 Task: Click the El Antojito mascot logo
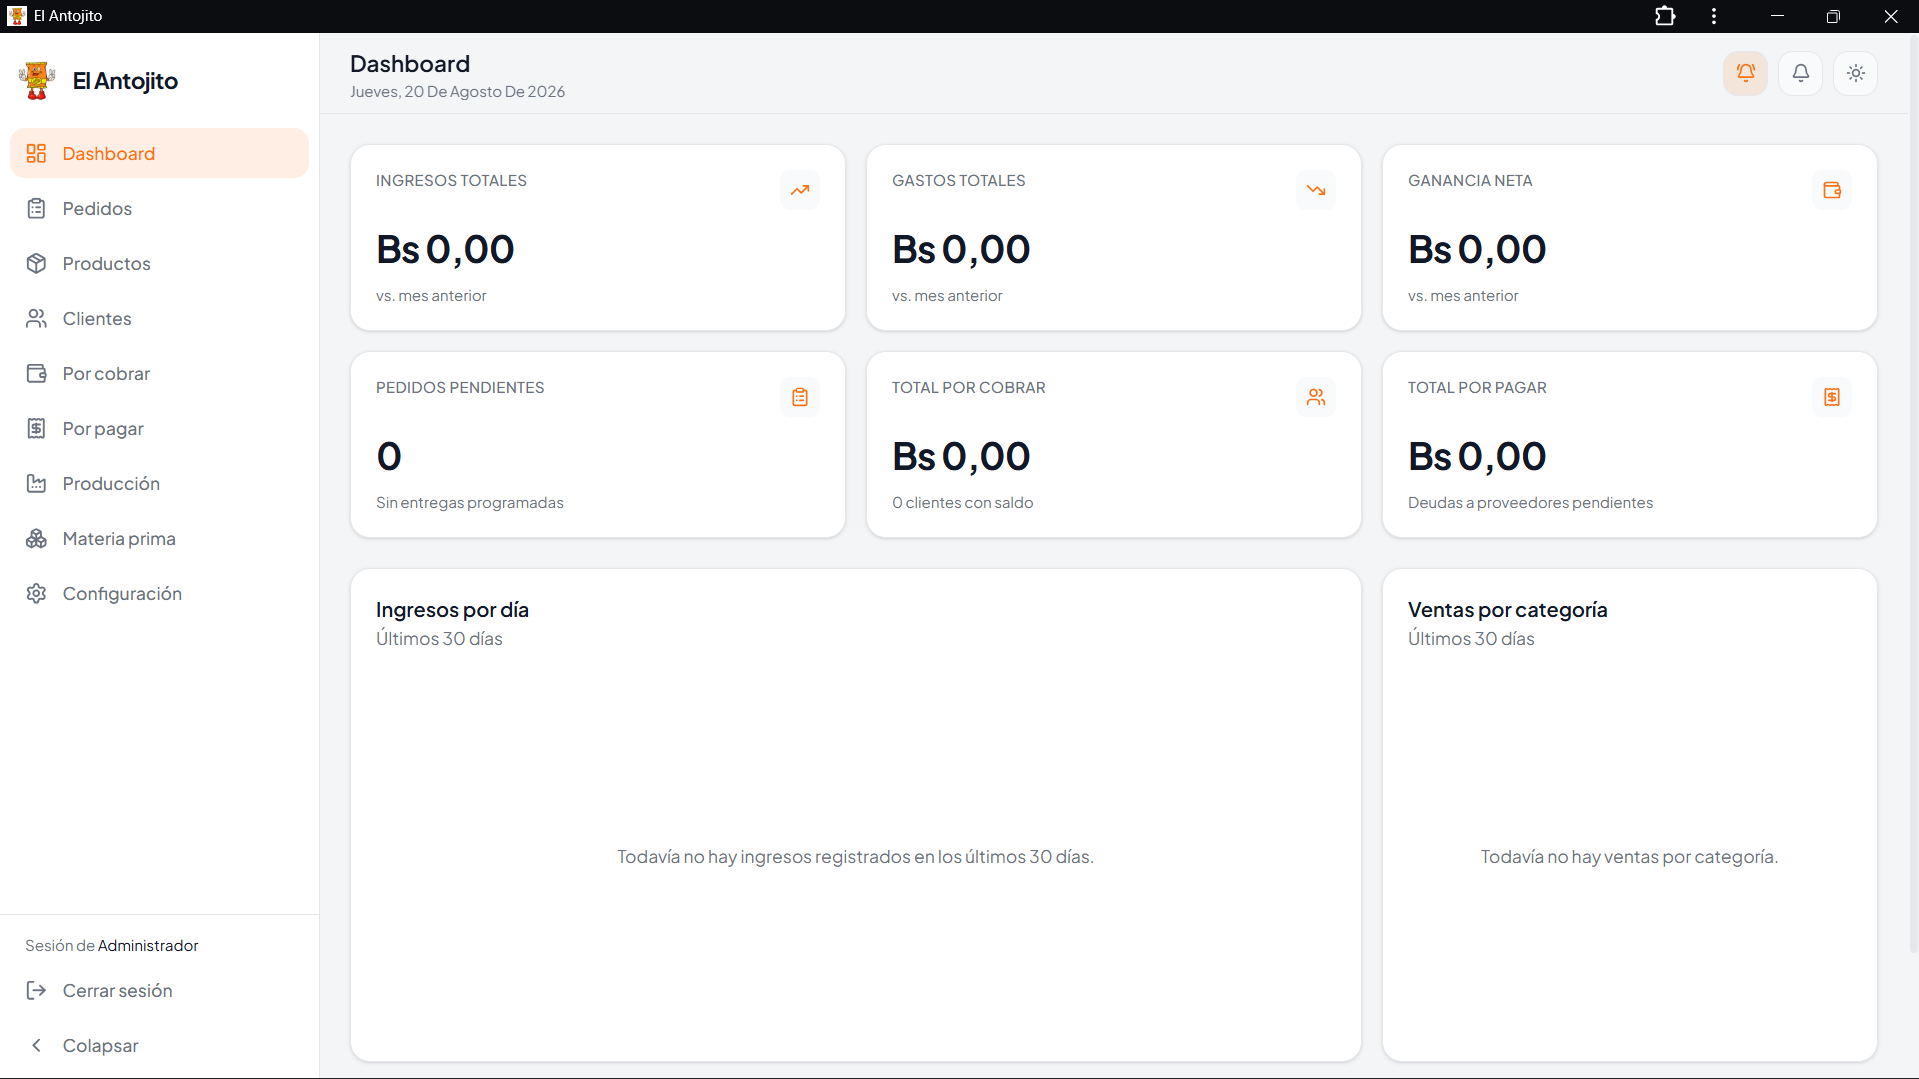point(37,80)
